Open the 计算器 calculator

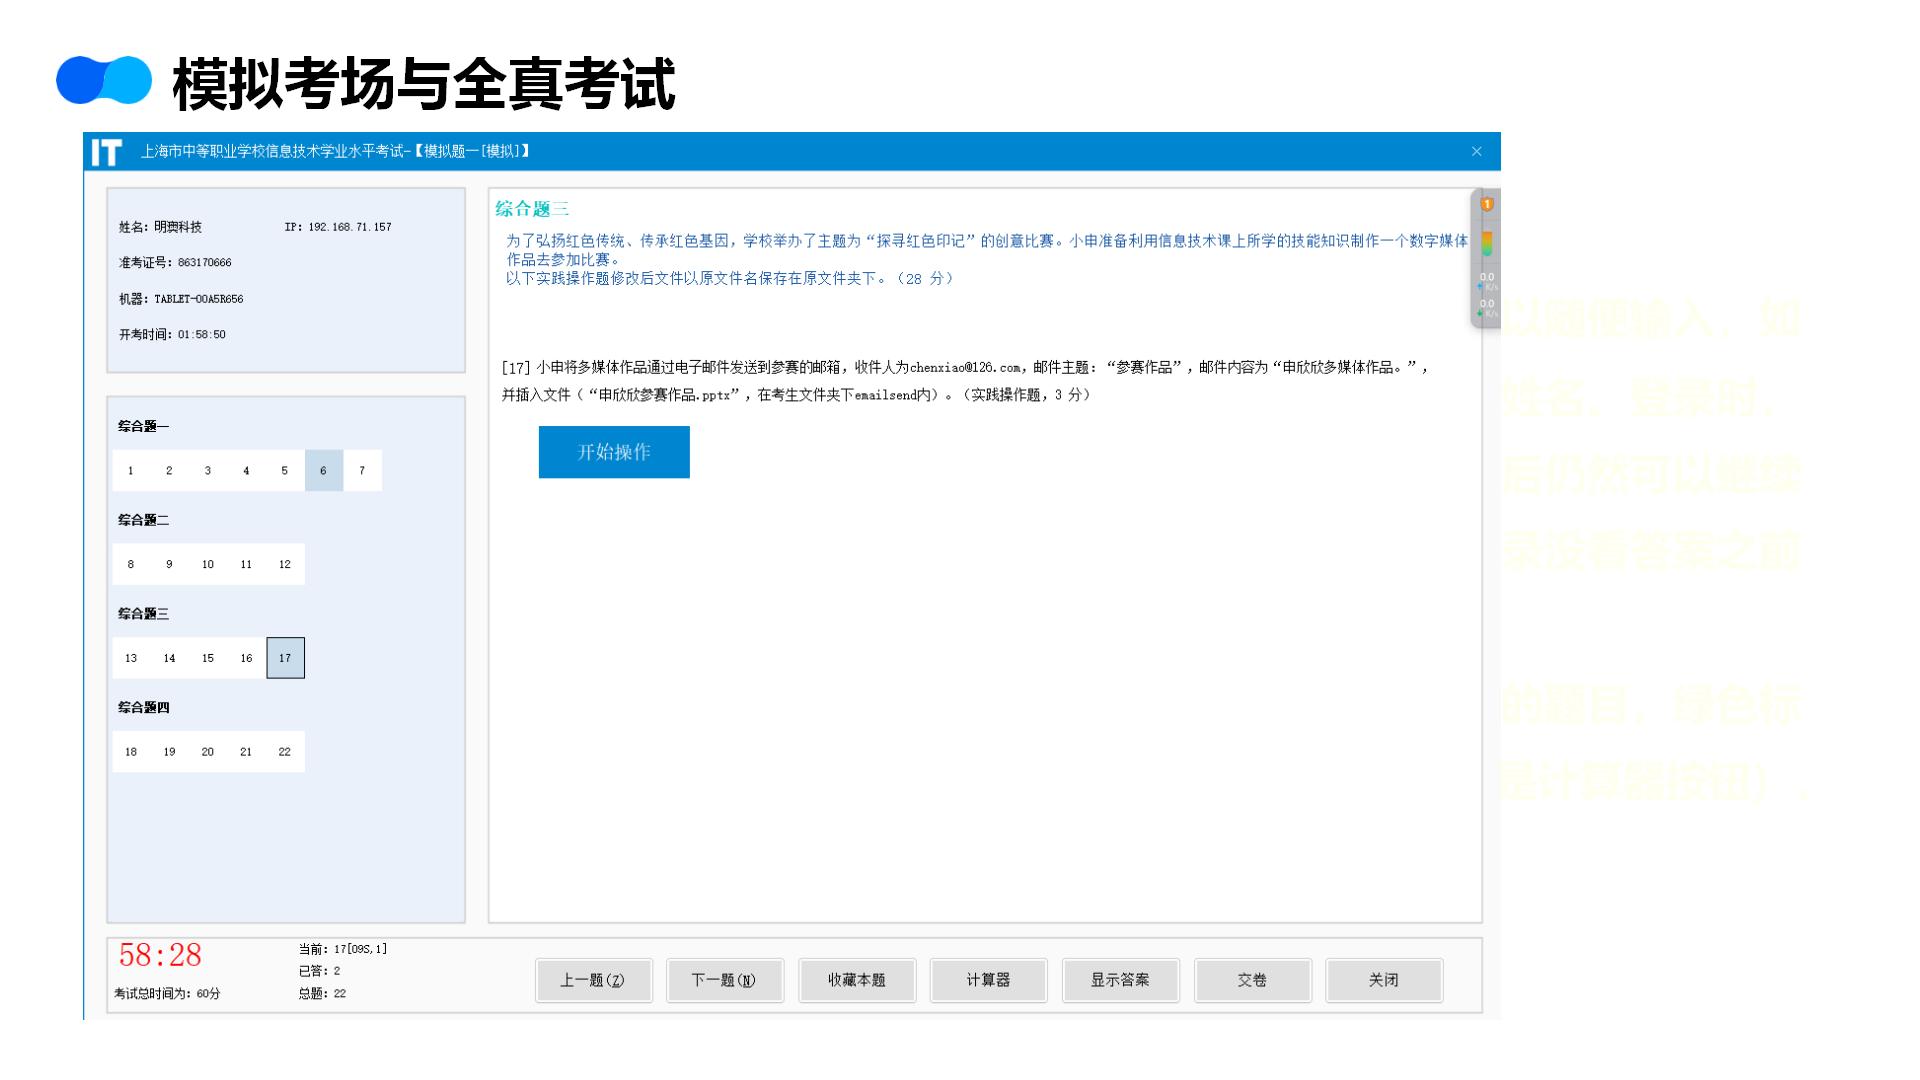pyautogui.click(x=988, y=980)
